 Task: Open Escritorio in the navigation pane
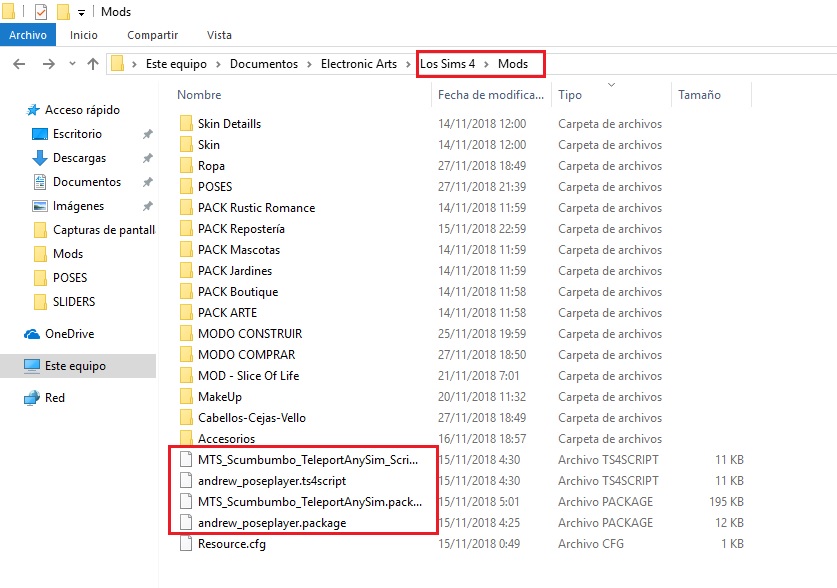[x=77, y=134]
